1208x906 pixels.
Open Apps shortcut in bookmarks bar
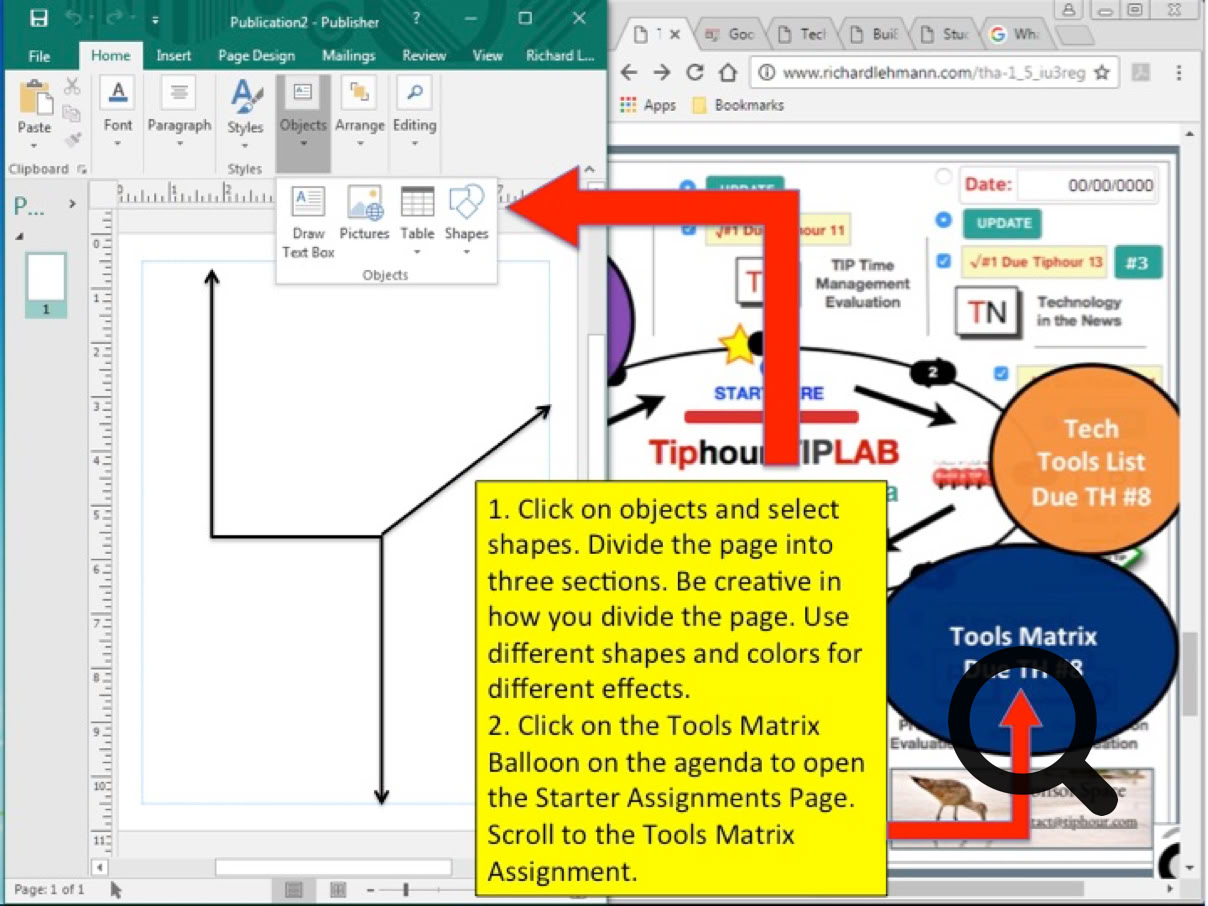[x=648, y=105]
